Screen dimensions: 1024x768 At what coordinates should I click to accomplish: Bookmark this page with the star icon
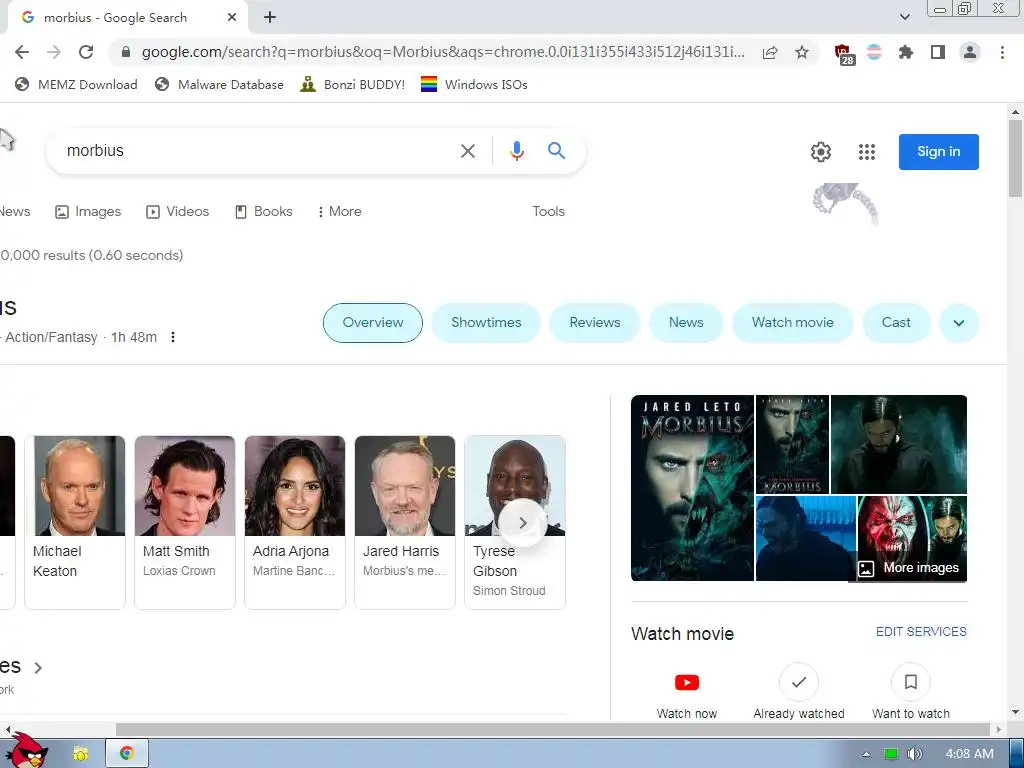click(802, 52)
